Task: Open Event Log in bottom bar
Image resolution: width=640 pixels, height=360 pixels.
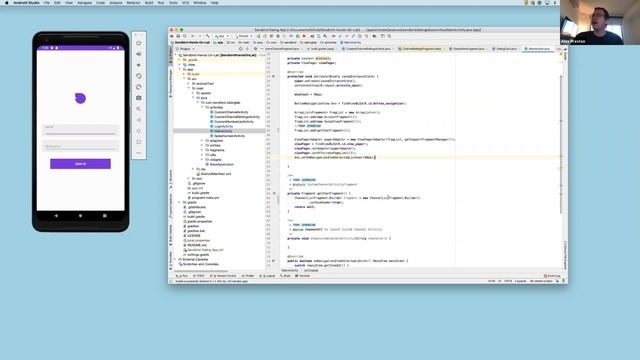Action: coord(552,276)
